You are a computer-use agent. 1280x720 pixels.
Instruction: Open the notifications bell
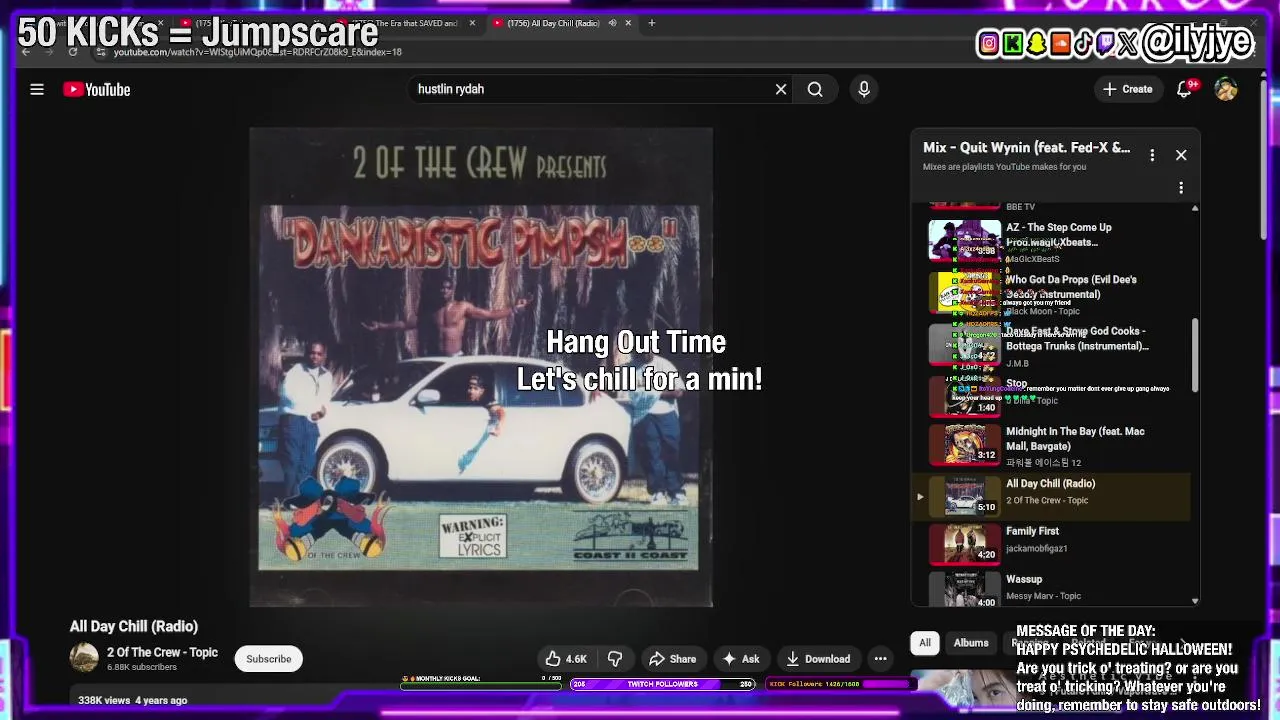[1184, 89]
